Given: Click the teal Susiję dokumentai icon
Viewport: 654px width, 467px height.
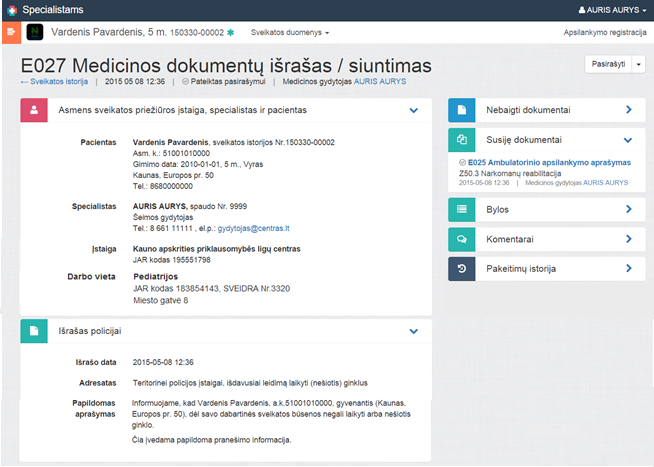Looking at the screenshot, I should coord(461,141).
